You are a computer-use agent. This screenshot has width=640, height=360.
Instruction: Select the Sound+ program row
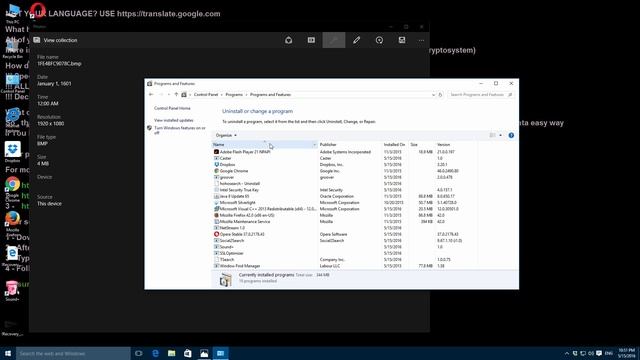click(345, 247)
